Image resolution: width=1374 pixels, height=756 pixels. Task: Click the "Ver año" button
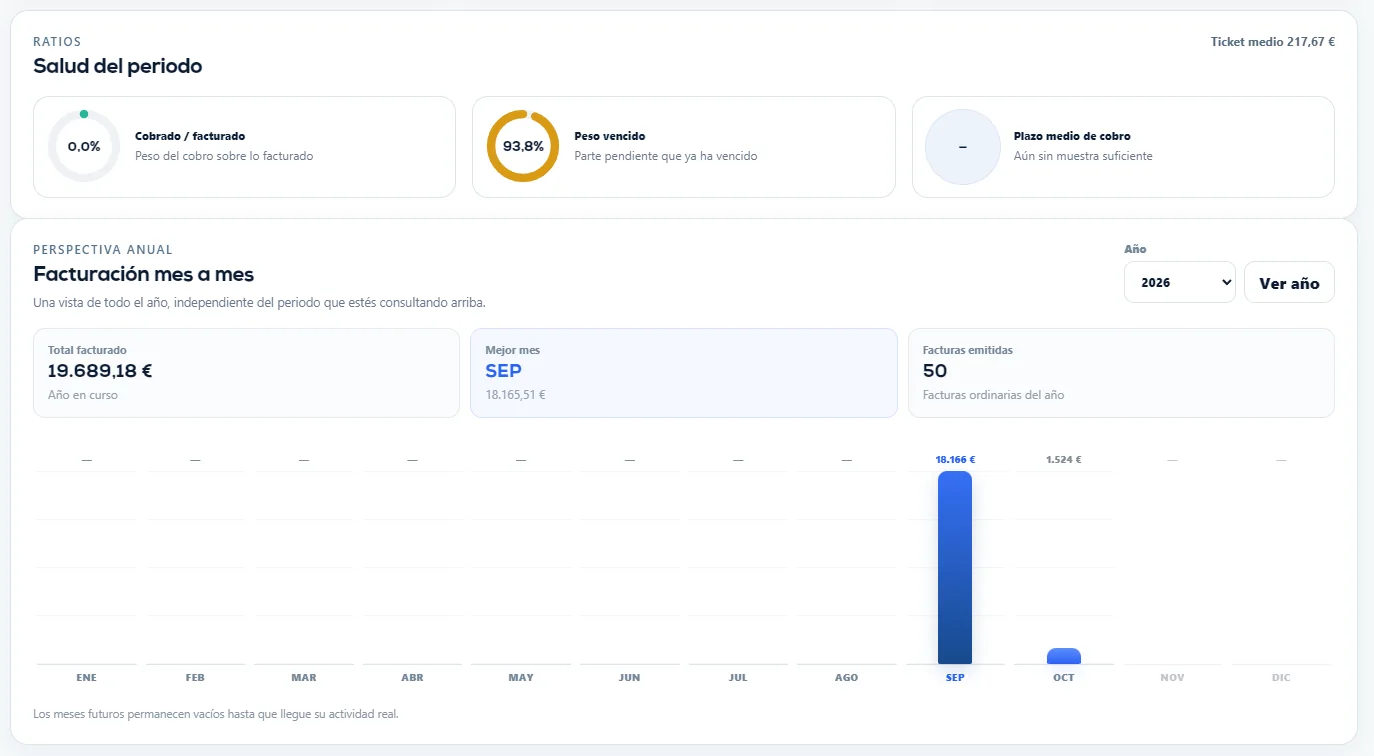(x=1289, y=282)
